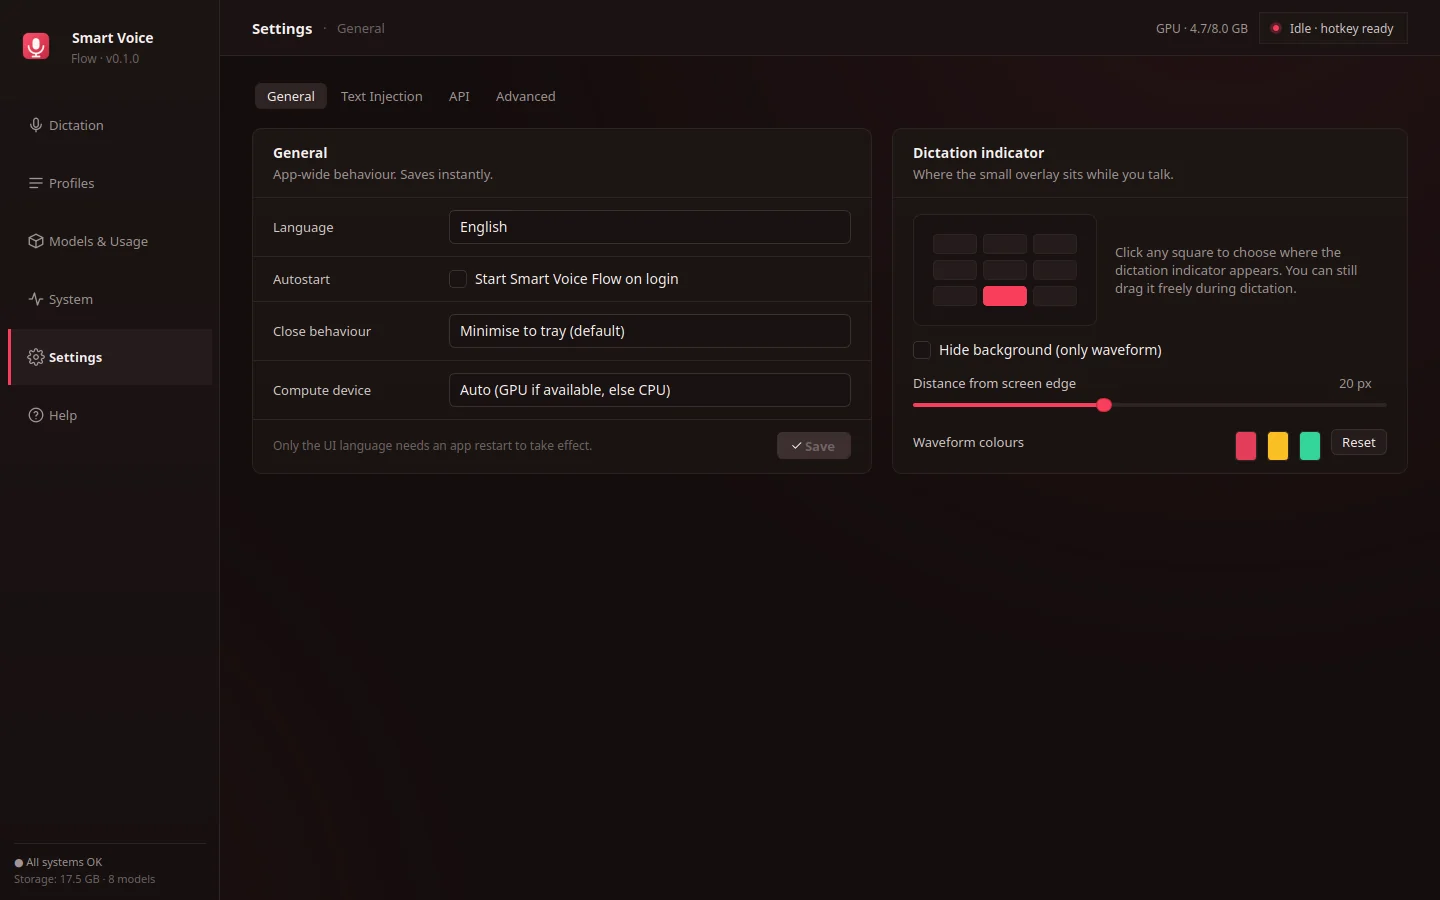Screen dimensions: 1440x900
Task: Reset the waveform colours
Action: tap(1359, 442)
